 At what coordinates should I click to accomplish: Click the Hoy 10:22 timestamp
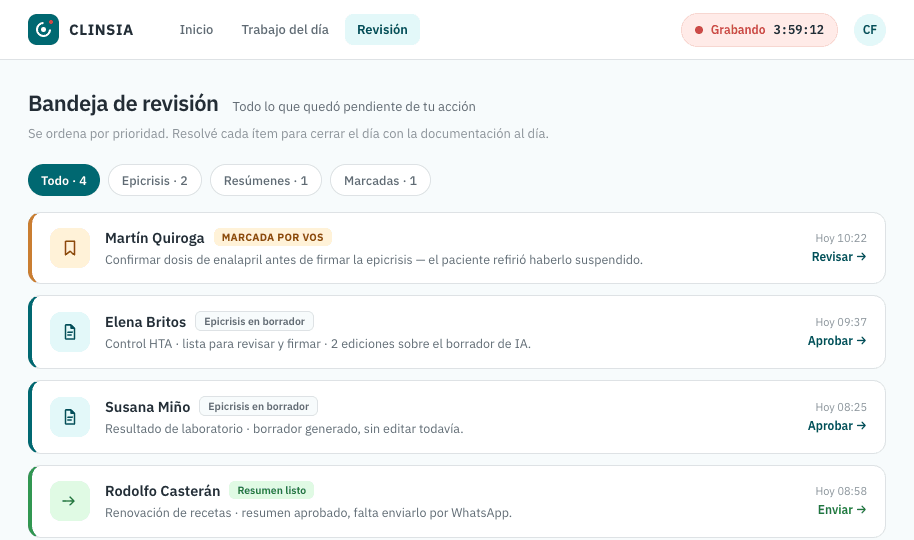click(x=841, y=238)
